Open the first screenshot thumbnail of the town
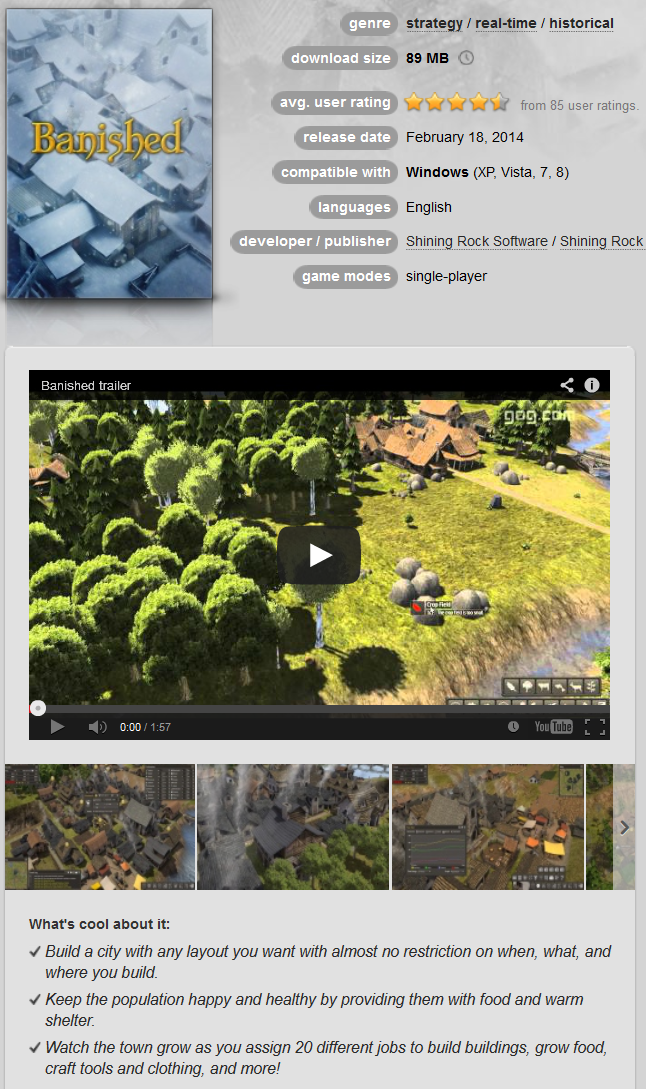This screenshot has height=1089, width=646. [x=100, y=826]
